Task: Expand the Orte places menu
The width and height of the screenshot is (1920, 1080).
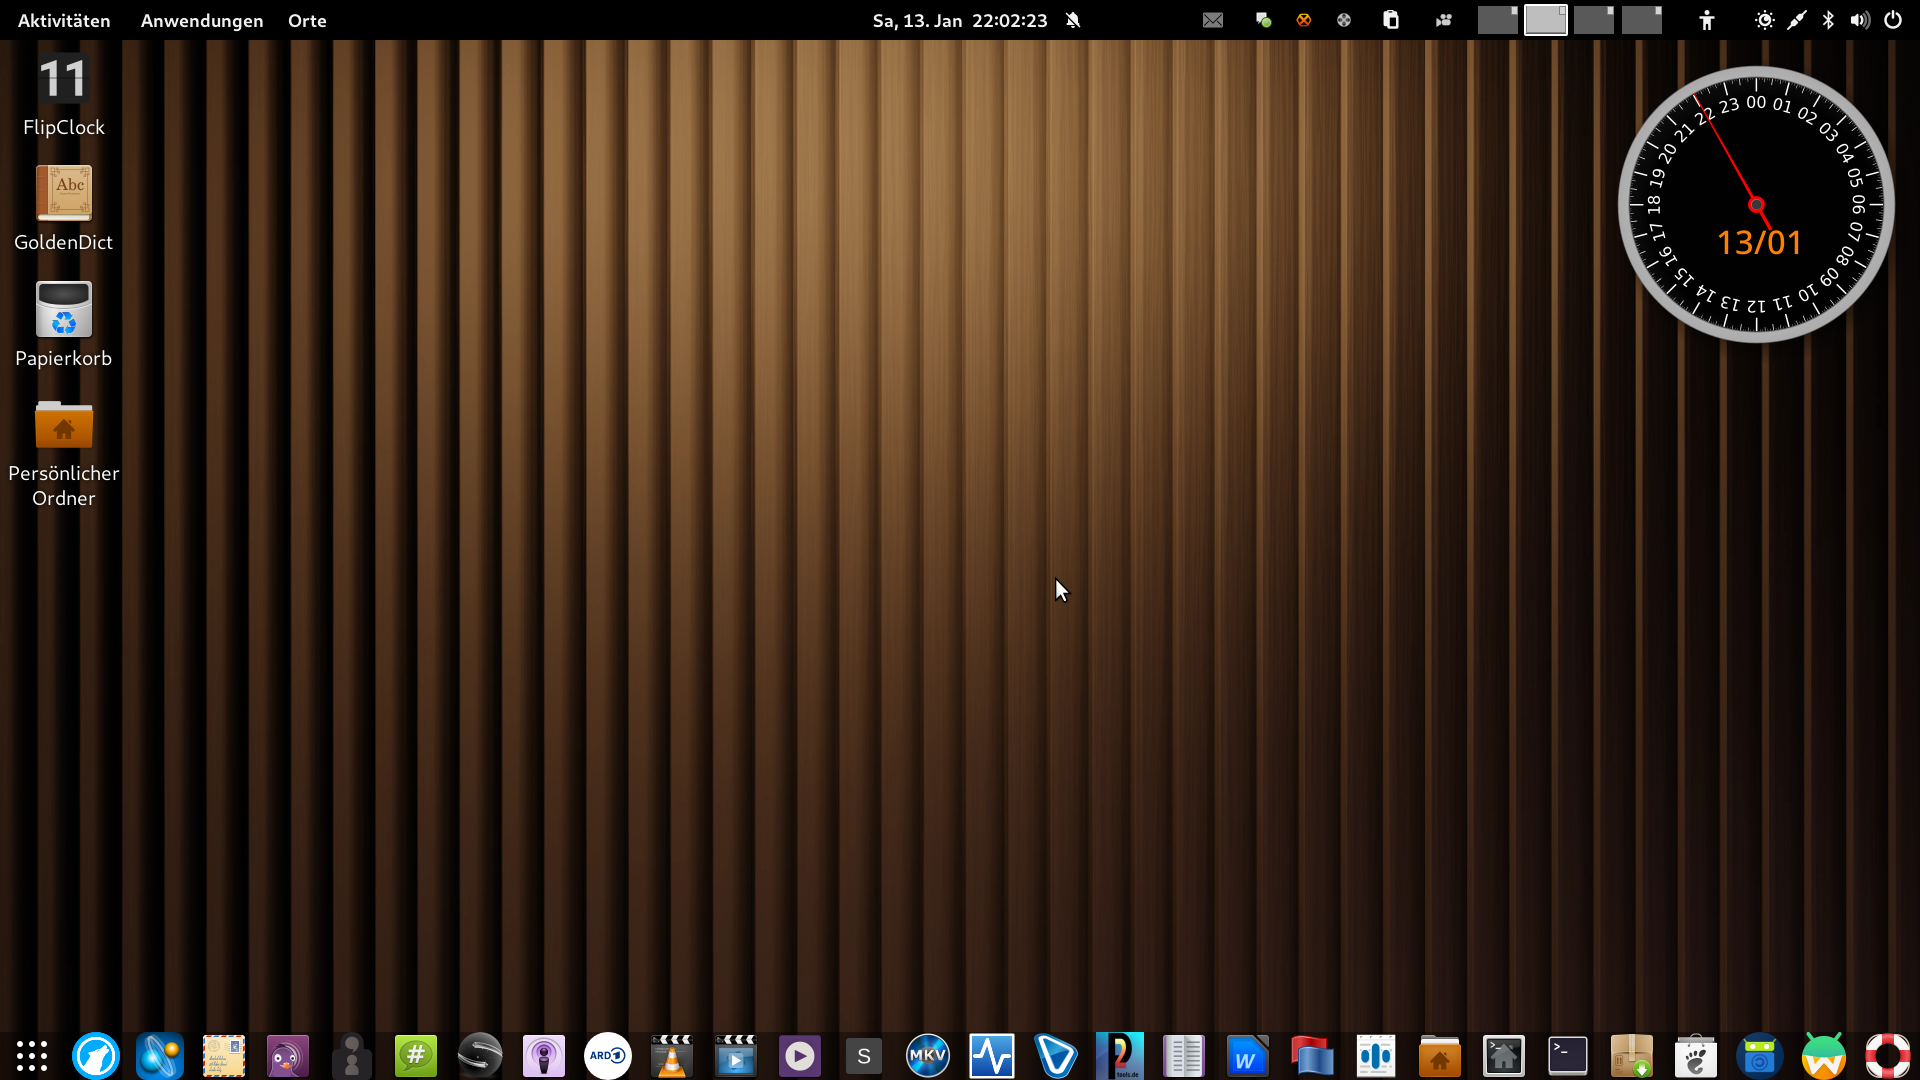Action: pos(307,20)
